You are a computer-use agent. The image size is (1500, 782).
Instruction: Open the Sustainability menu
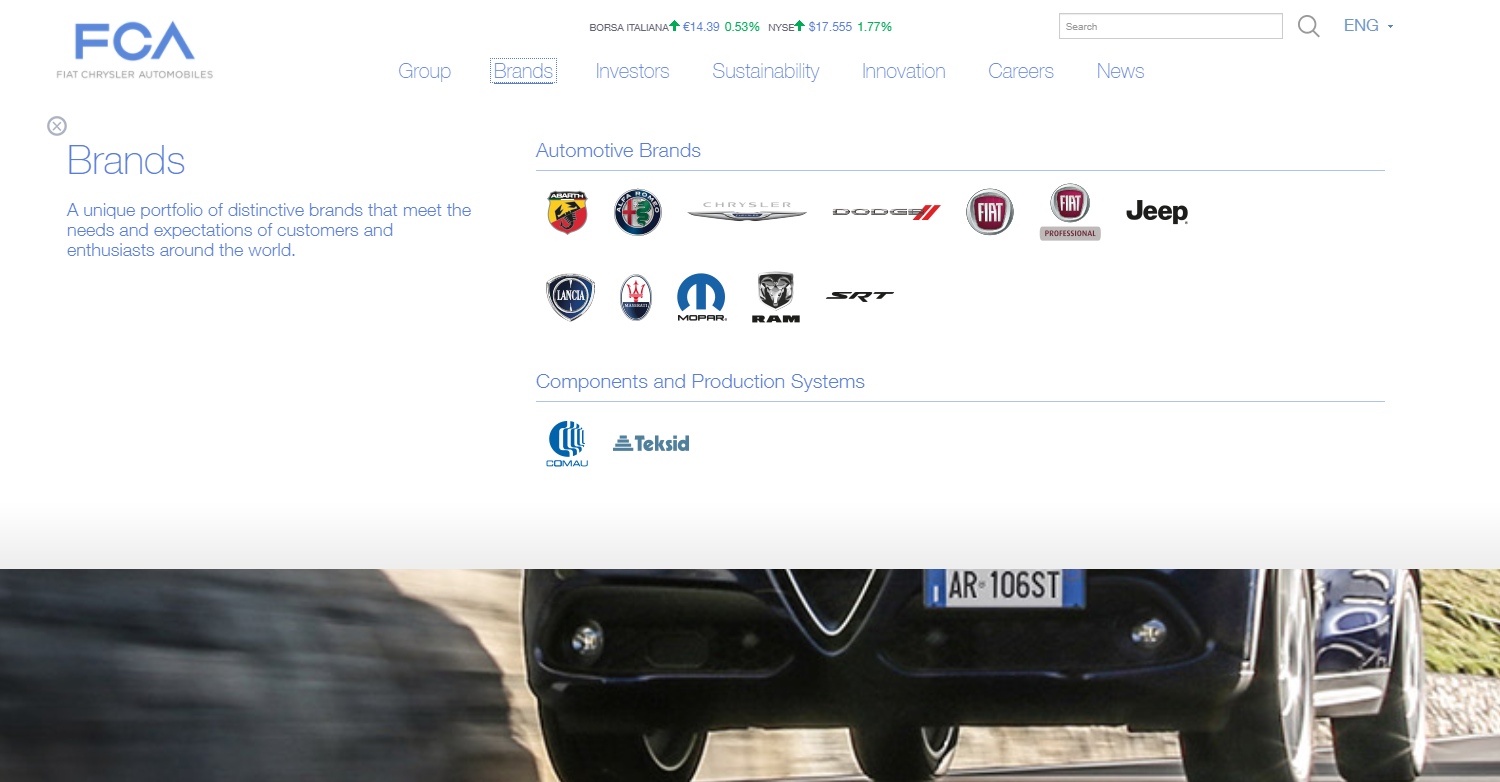tap(765, 71)
